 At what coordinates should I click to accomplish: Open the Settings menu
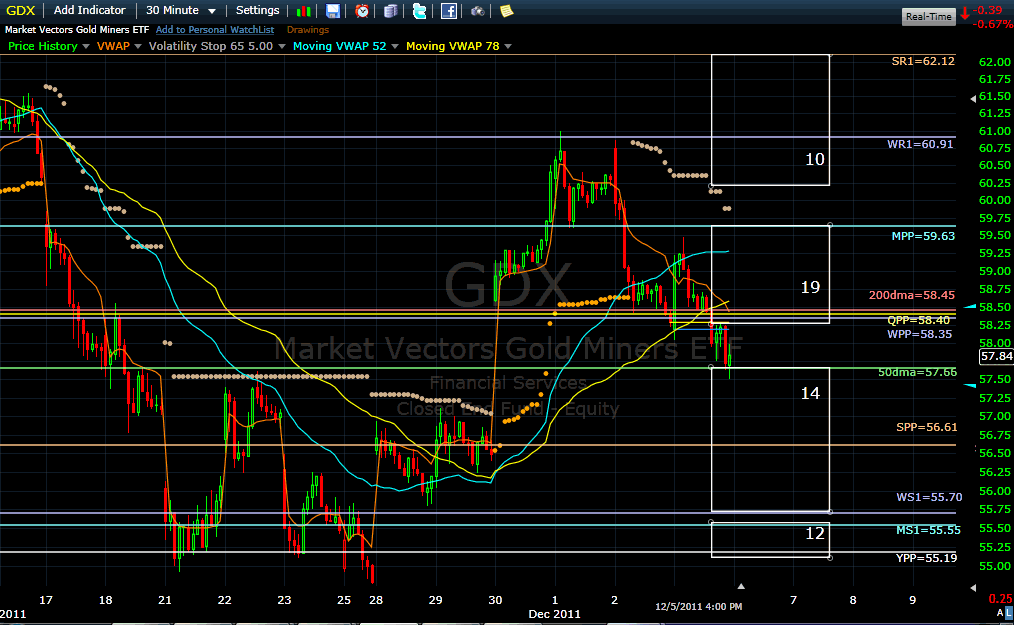(x=257, y=10)
